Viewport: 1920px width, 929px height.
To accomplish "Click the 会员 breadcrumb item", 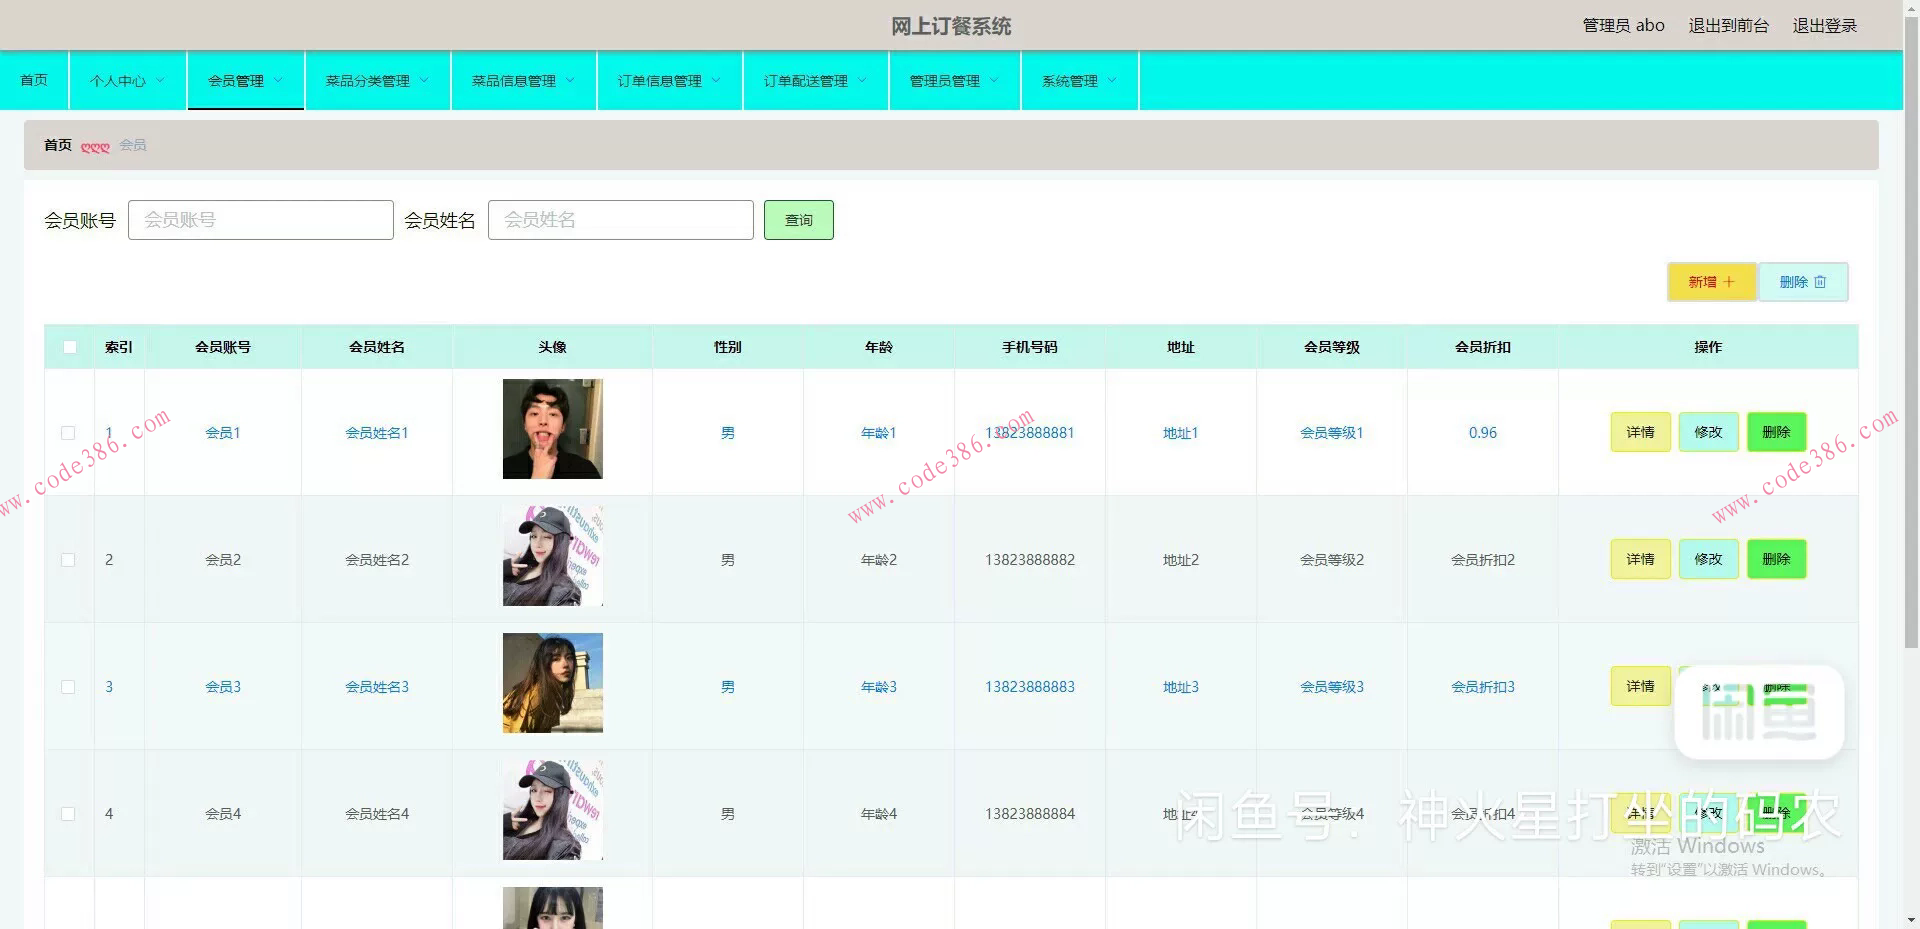I will pyautogui.click(x=133, y=145).
